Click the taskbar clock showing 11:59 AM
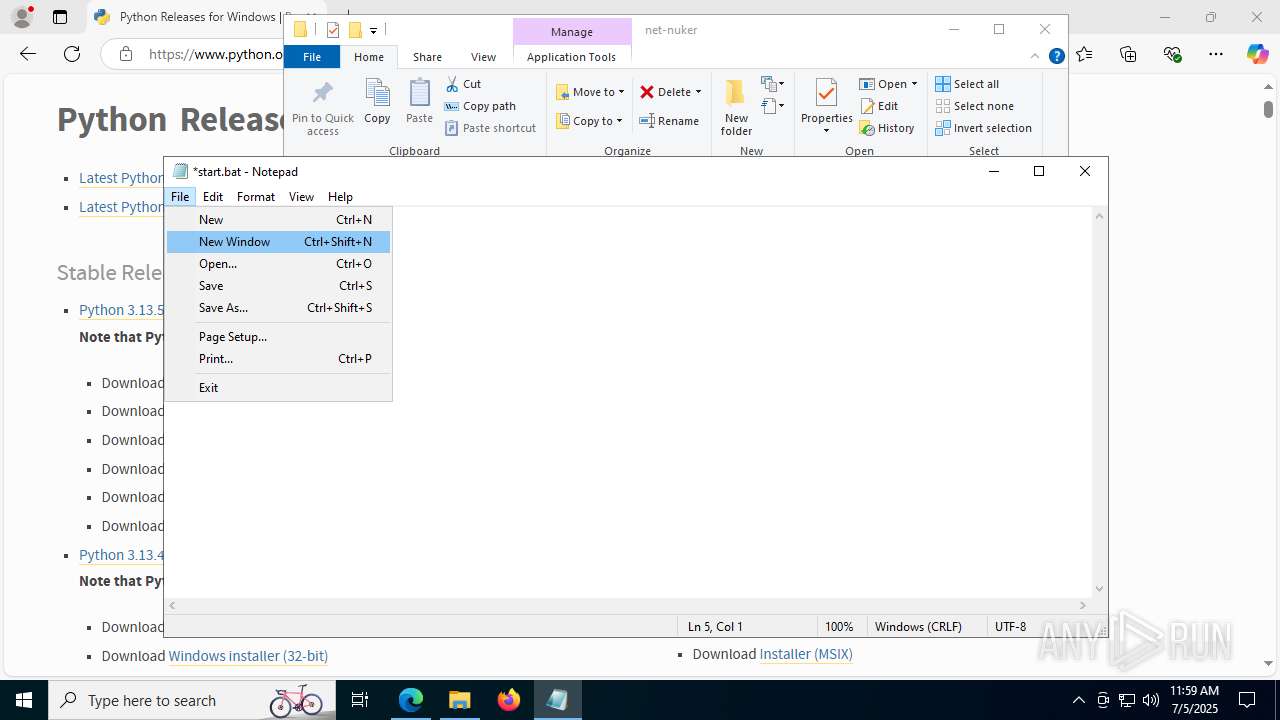This screenshot has height=720, width=1280. 1194,700
